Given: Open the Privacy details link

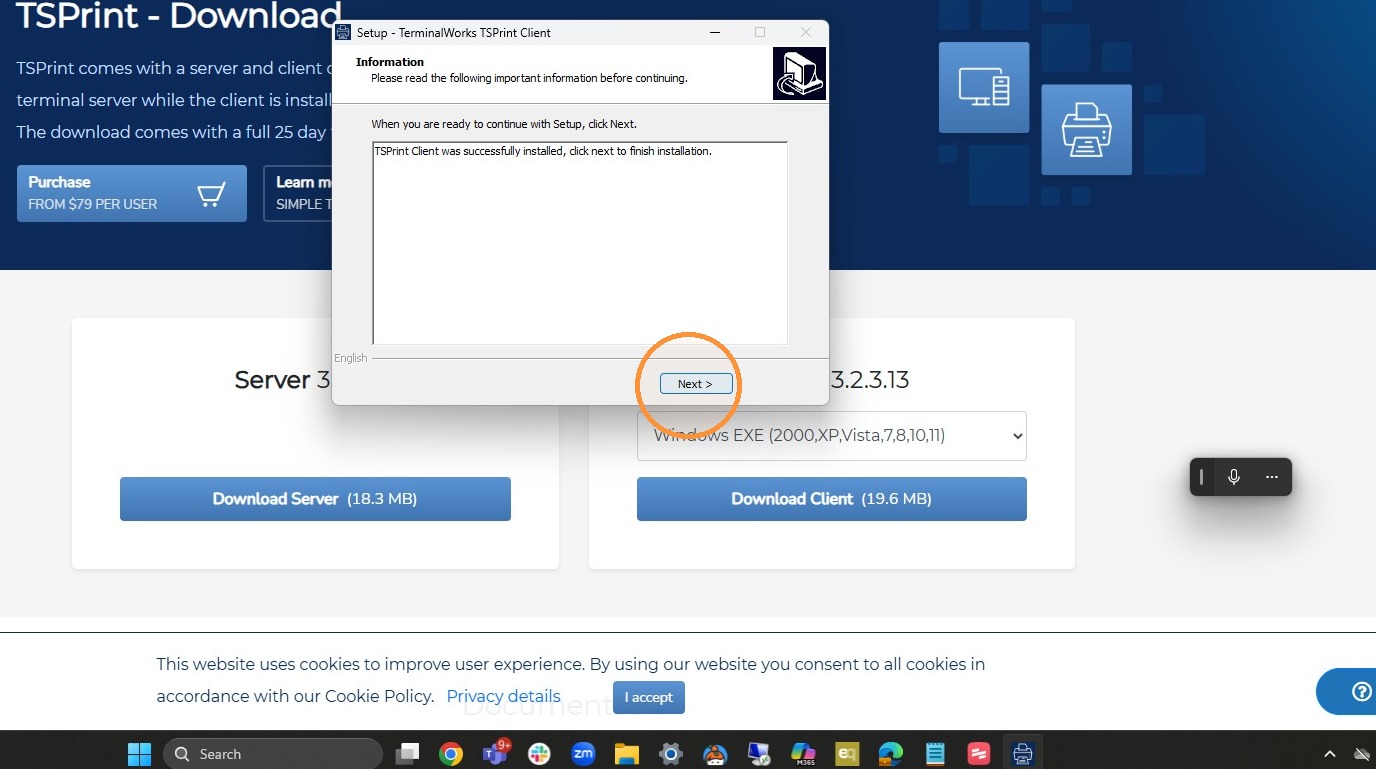Looking at the screenshot, I should (503, 696).
